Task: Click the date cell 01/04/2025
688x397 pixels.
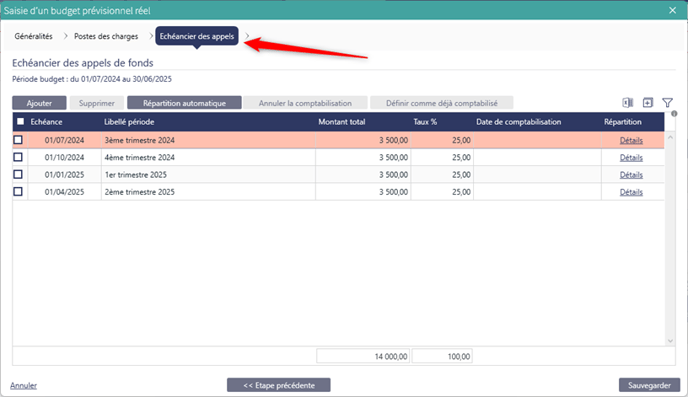Action: (64, 192)
